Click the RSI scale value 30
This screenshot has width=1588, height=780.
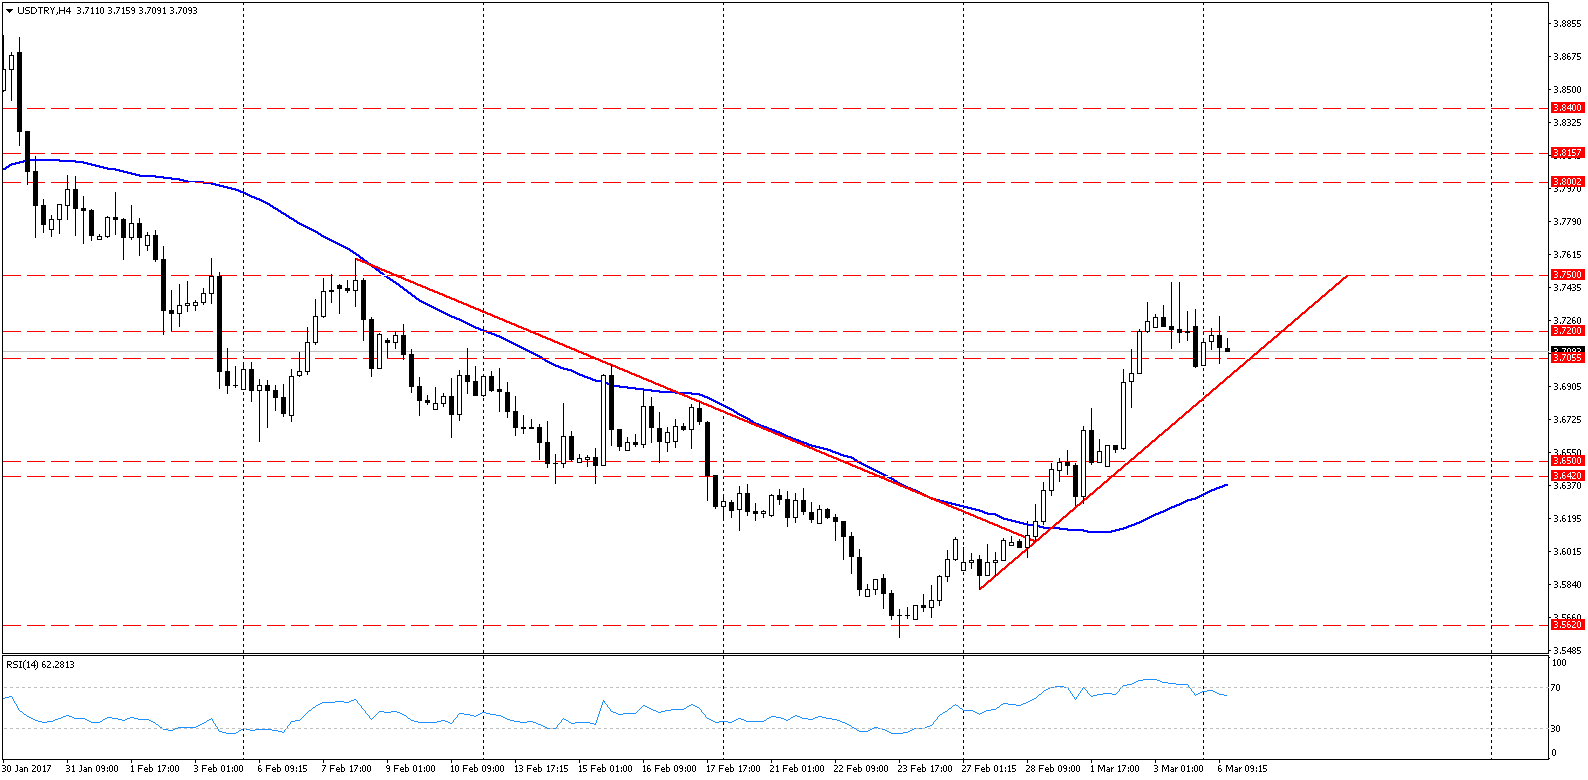tap(1556, 728)
